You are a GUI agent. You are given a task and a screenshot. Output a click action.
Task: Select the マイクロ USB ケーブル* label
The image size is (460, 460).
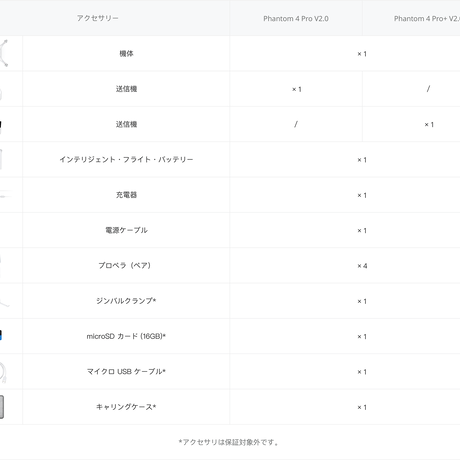point(126,372)
